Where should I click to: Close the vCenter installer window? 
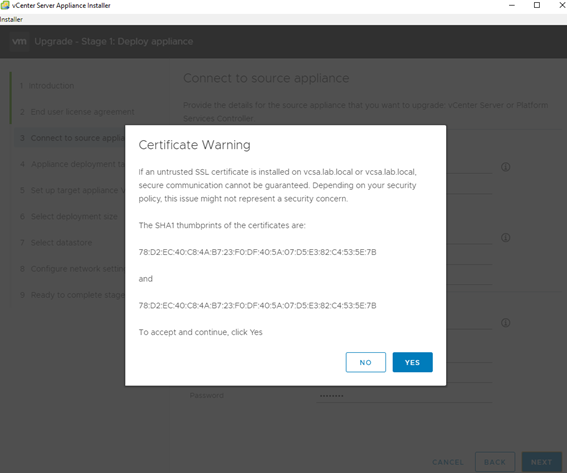(x=562, y=5)
